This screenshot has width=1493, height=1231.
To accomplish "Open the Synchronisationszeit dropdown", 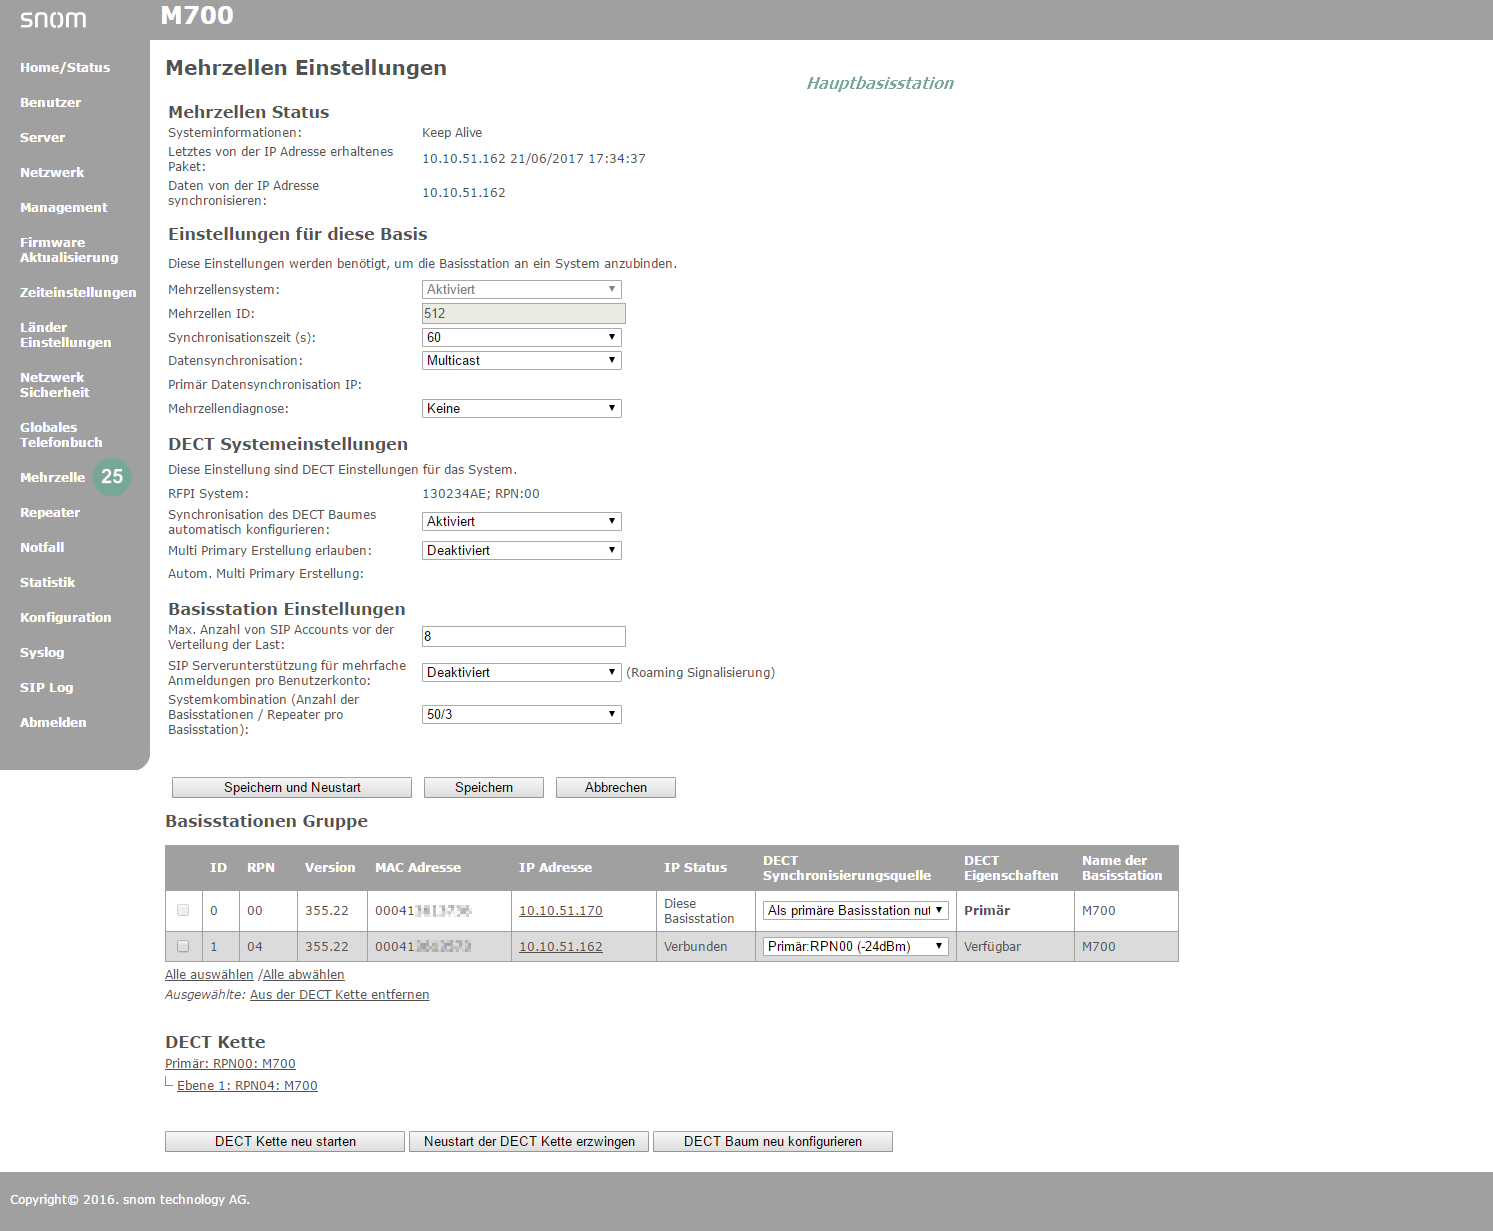I will (x=521, y=338).
